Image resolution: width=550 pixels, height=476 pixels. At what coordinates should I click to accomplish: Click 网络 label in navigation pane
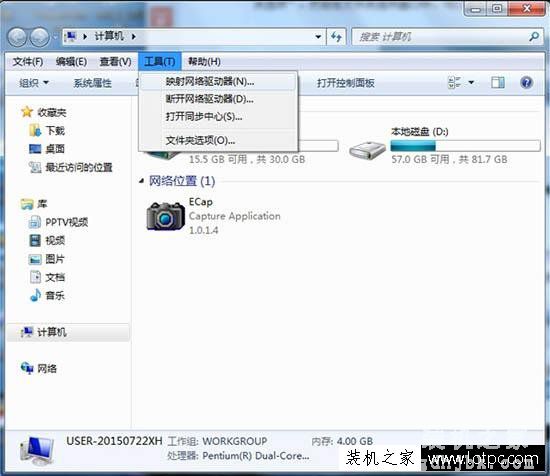pyautogui.click(x=47, y=368)
